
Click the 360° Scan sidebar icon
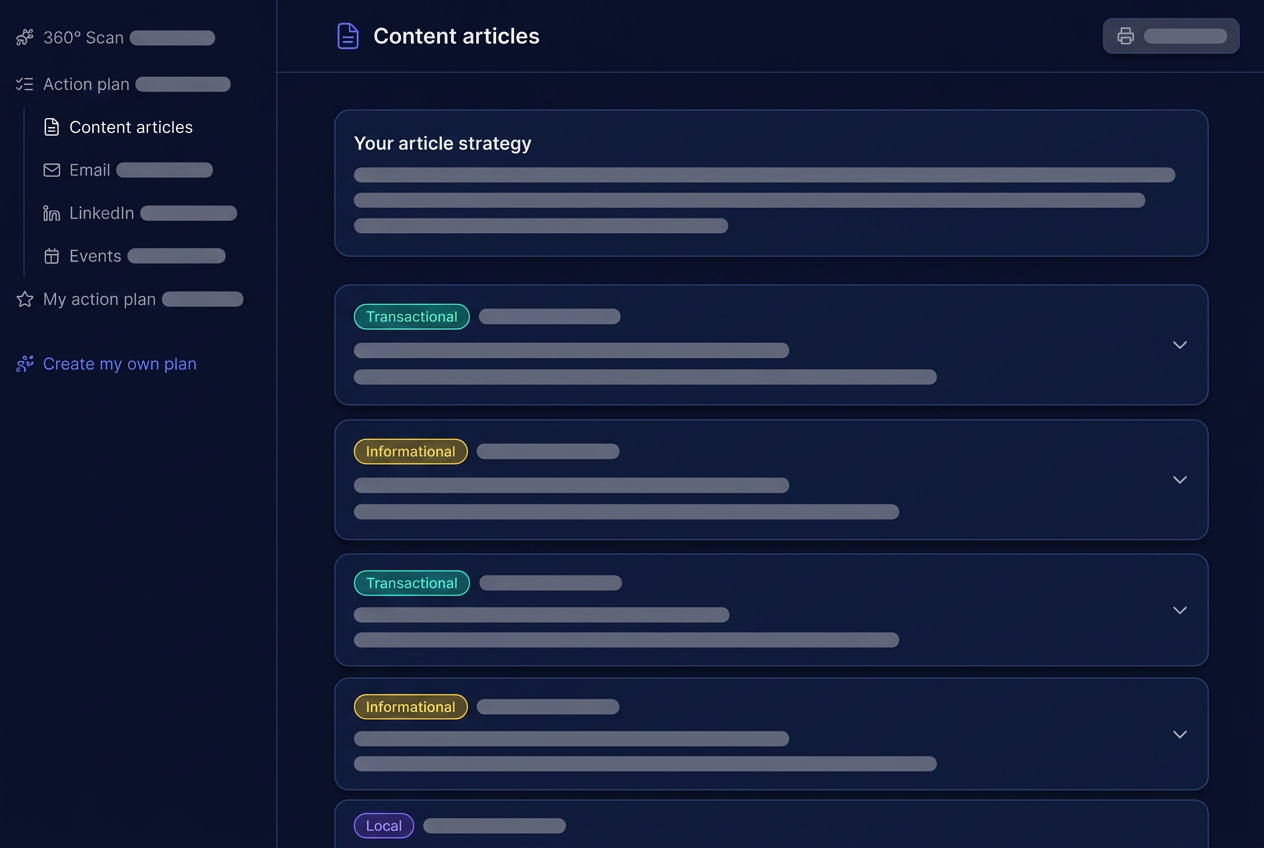pos(25,38)
